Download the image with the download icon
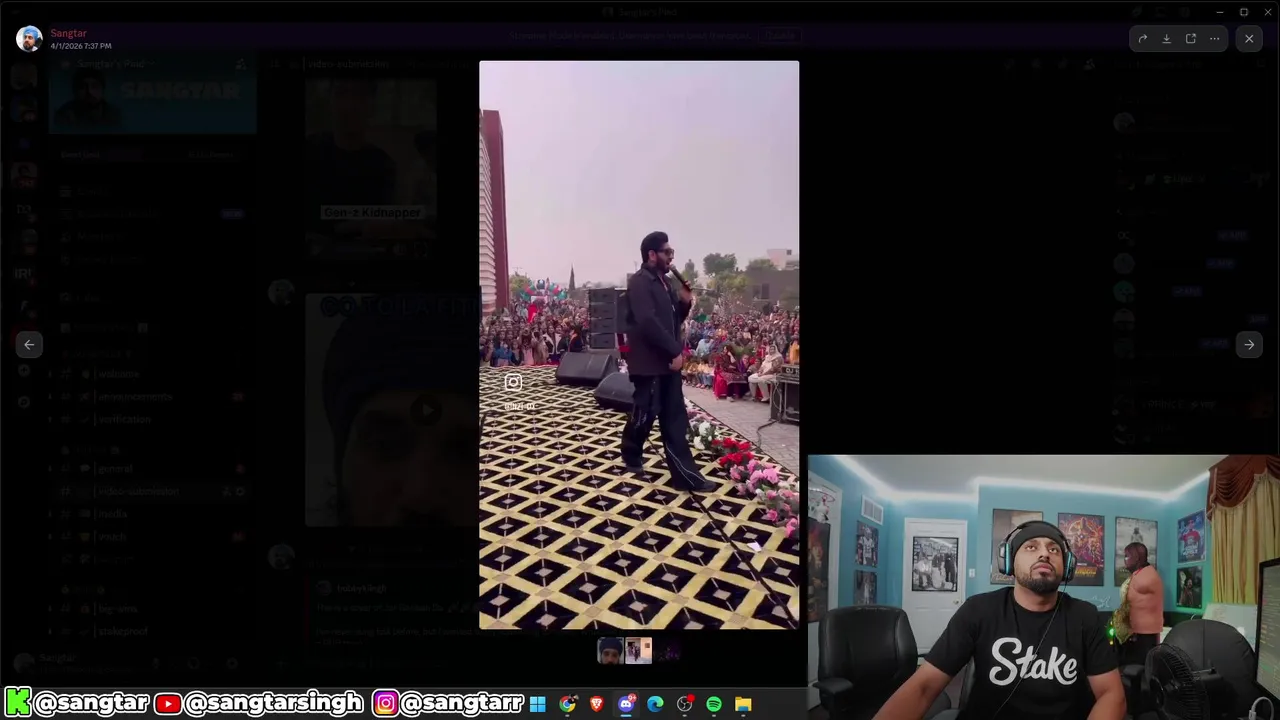 click(1166, 39)
